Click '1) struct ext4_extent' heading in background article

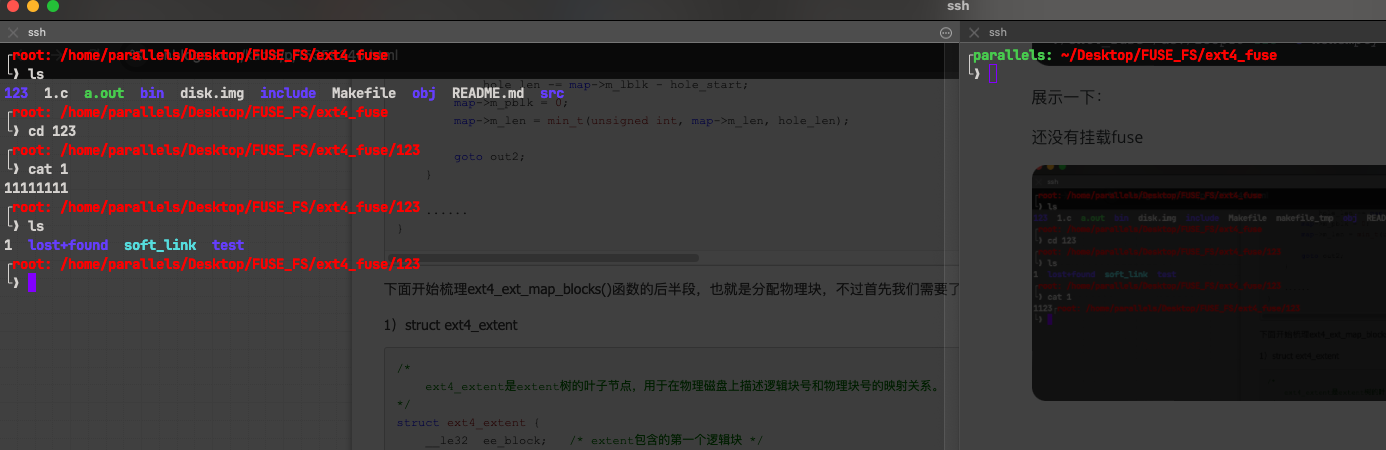pos(451,325)
